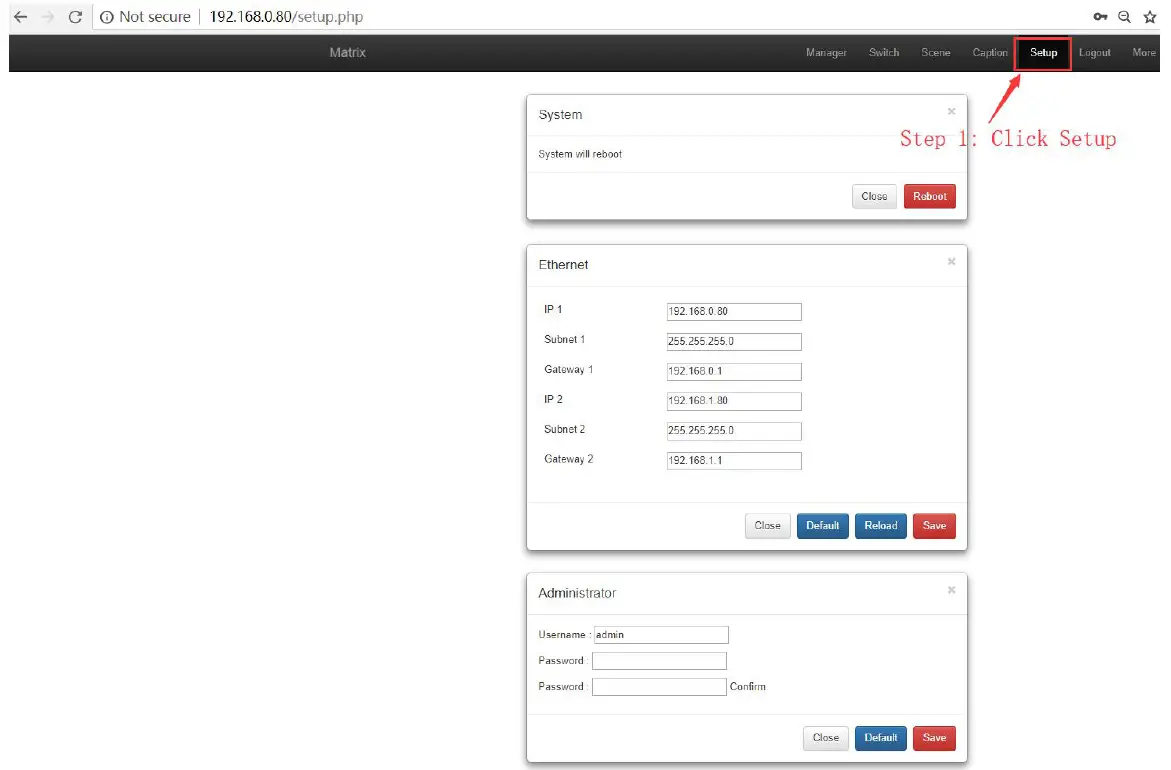
Task: Click Default button in the Administrator panel
Action: (880, 738)
